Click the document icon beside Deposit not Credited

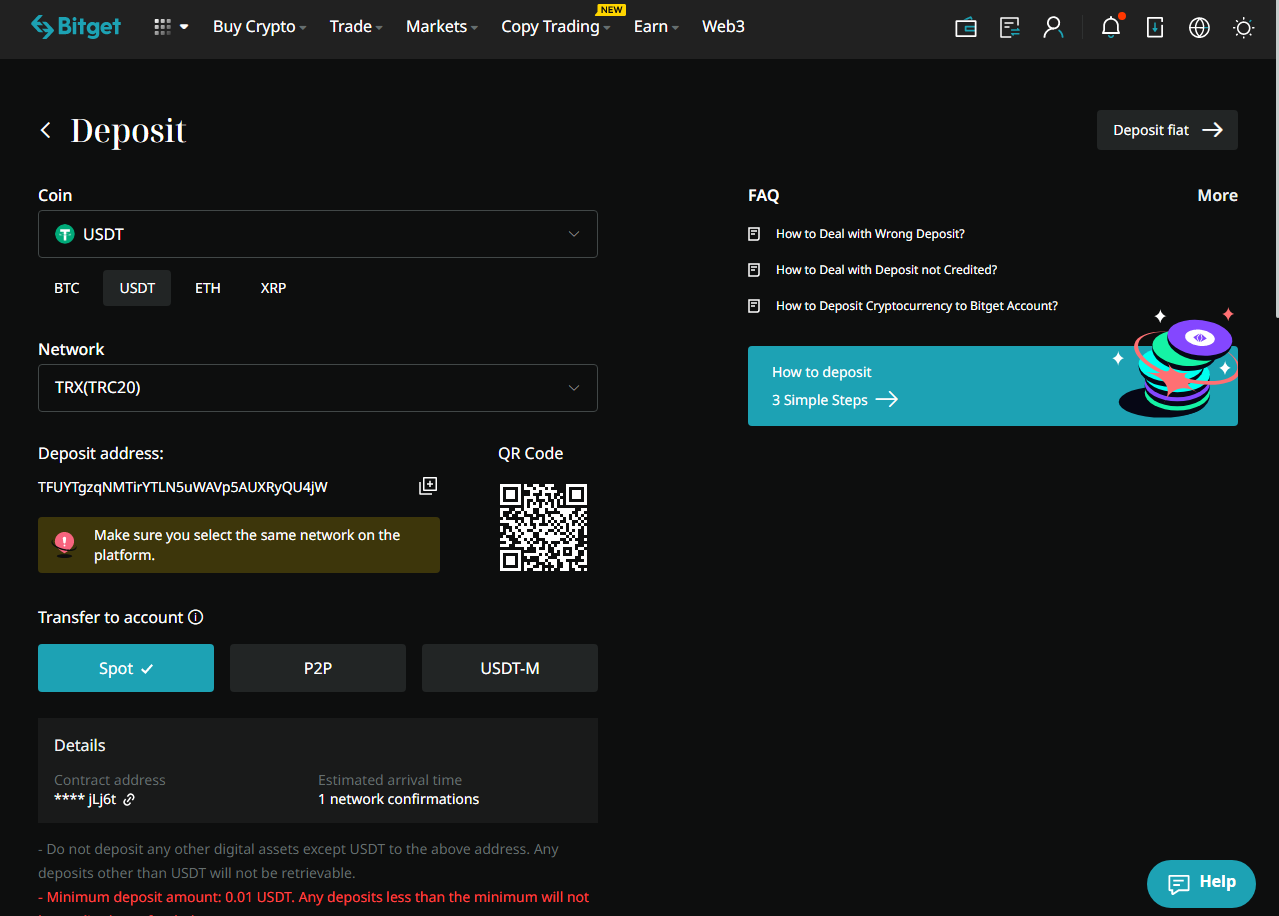pyautogui.click(x=755, y=270)
